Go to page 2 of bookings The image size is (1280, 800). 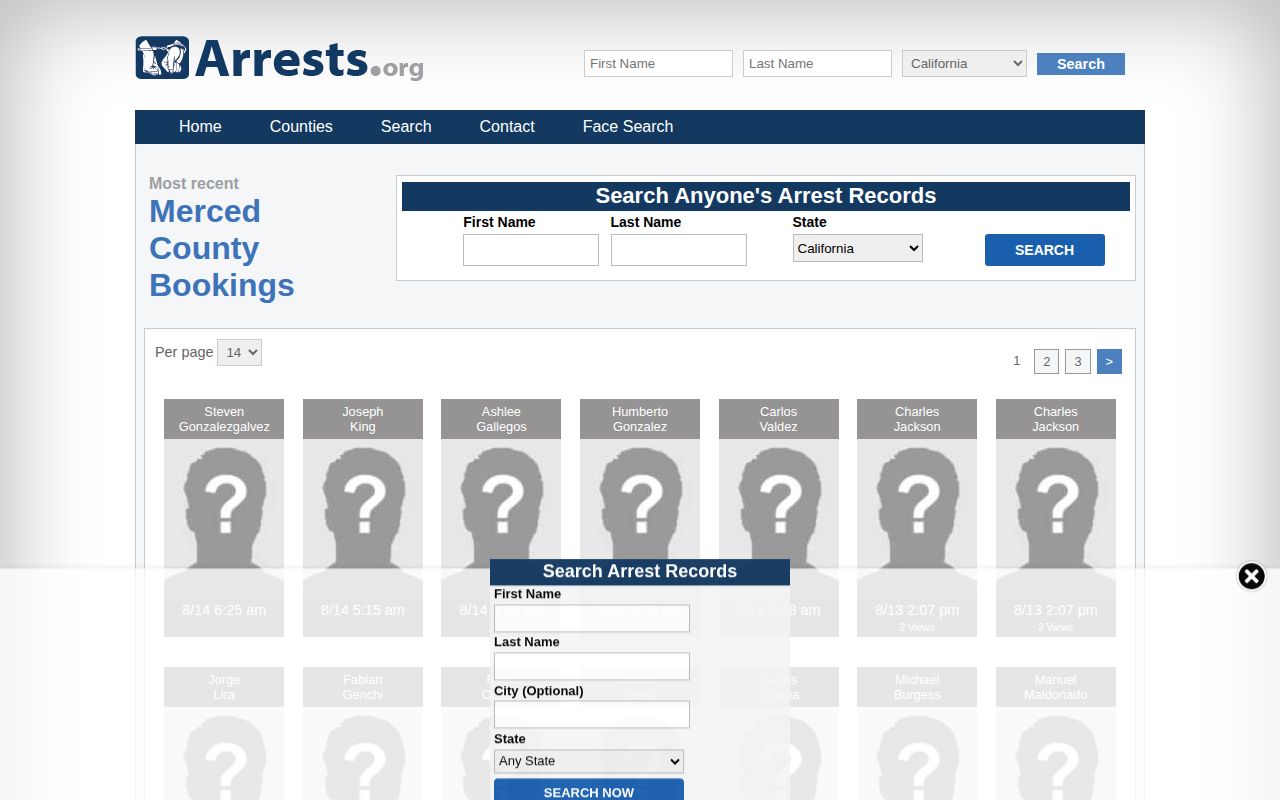click(1046, 361)
